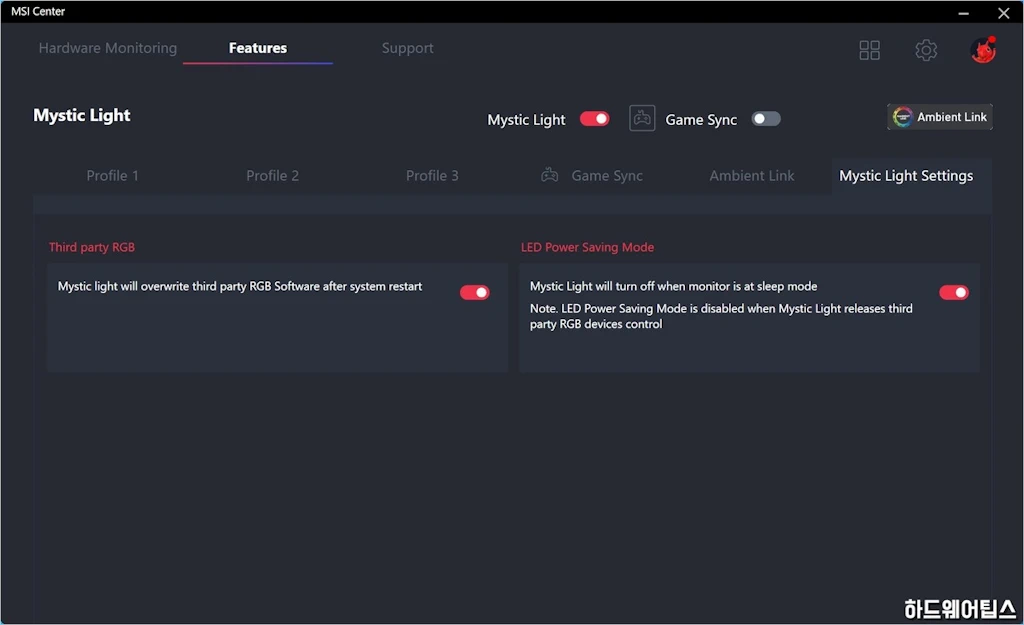Click the LED Power Saving Mode heading

[587, 247]
